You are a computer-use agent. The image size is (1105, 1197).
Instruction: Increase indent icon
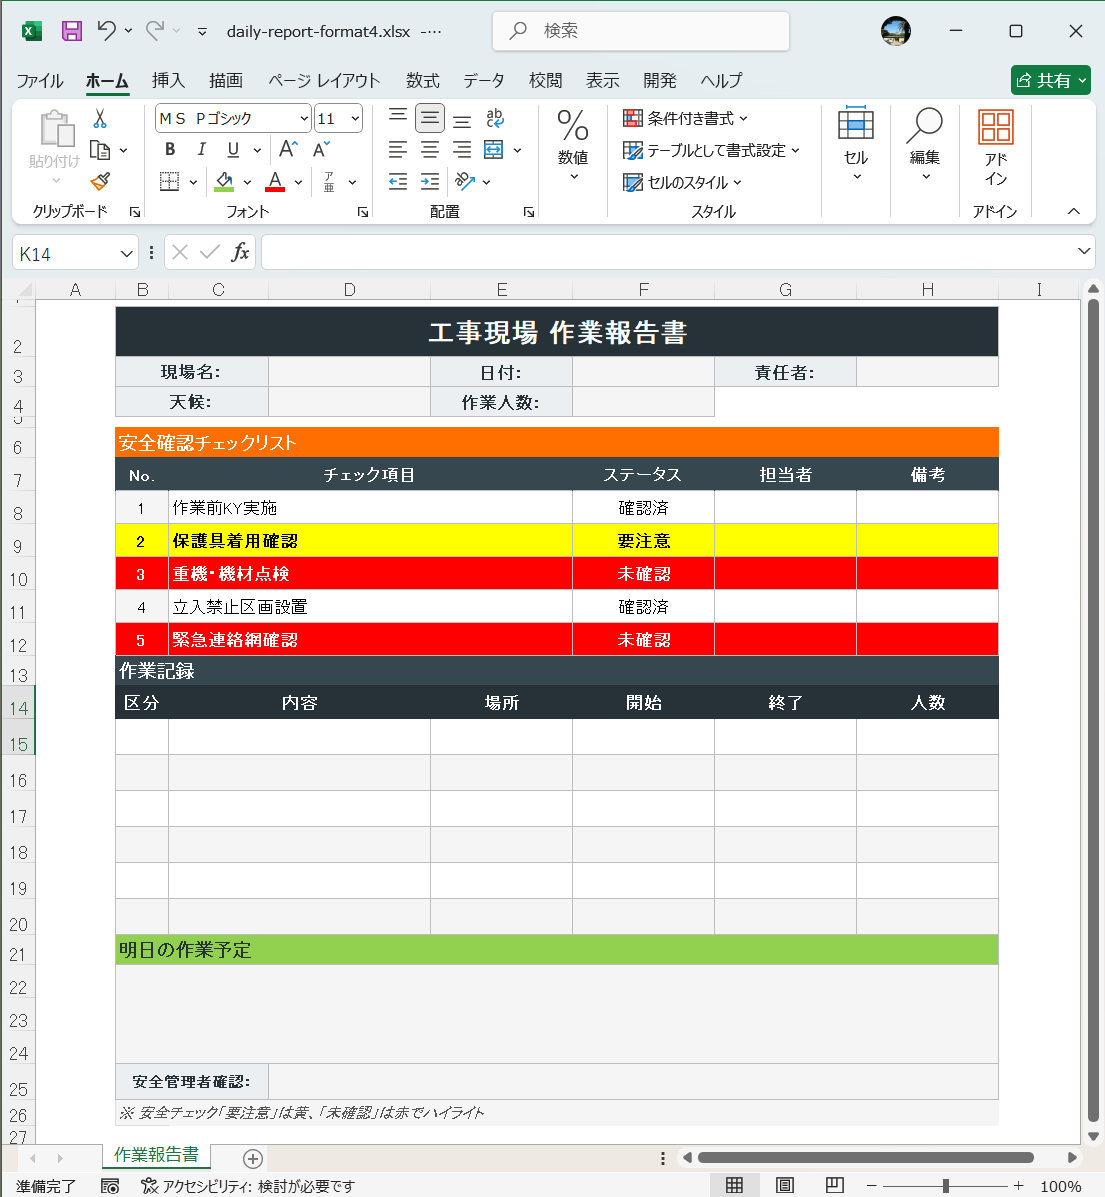click(430, 182)
